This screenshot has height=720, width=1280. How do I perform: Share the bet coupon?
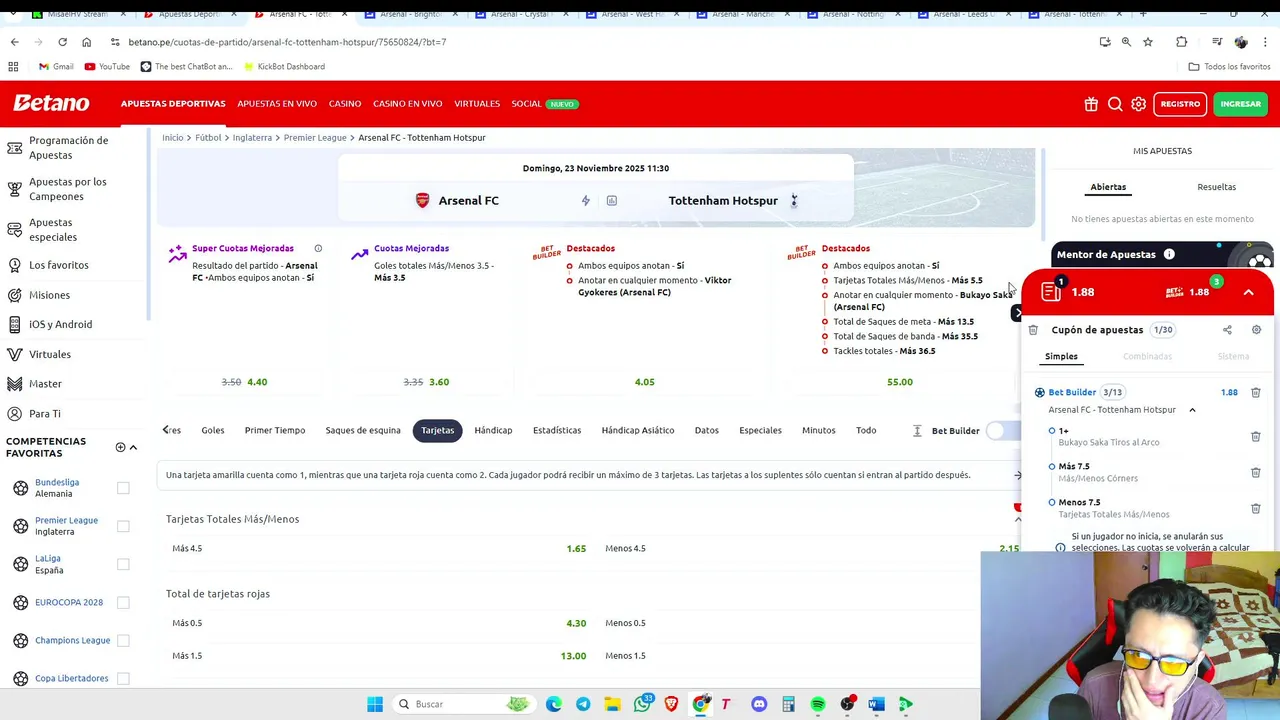(x=1227, y=330)
